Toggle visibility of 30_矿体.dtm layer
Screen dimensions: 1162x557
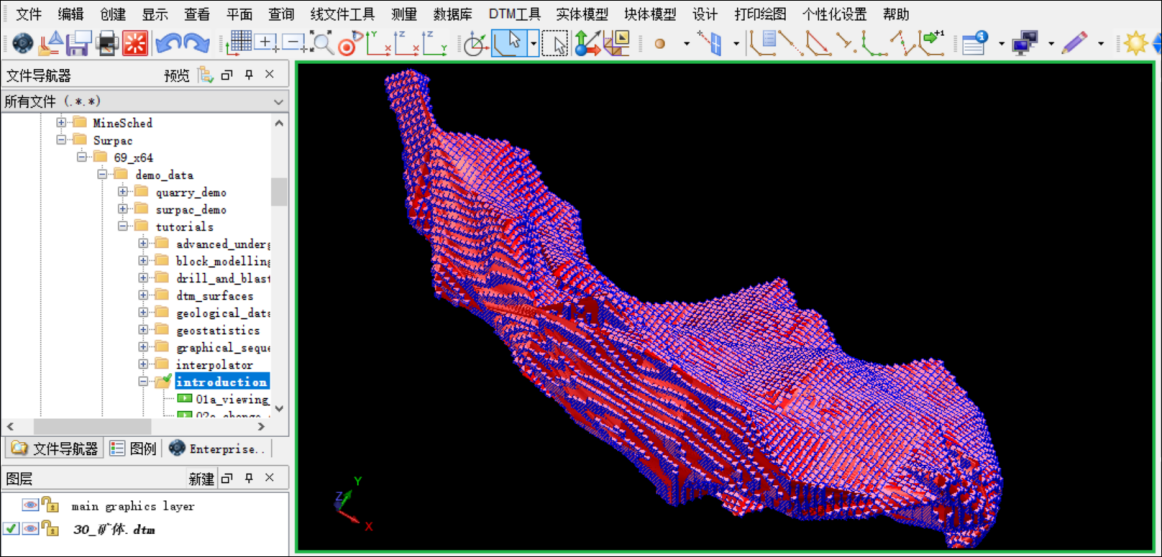pos(30,528)
